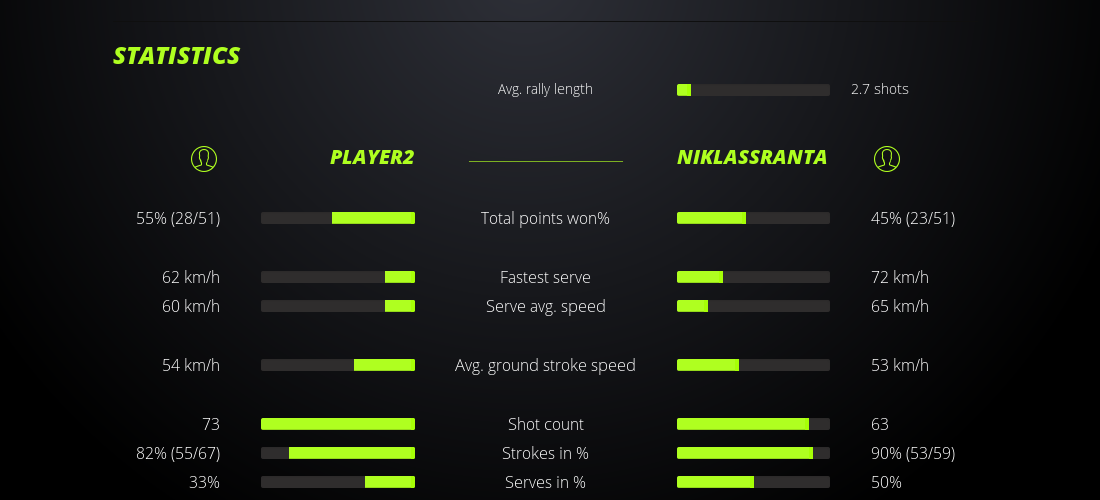
Task: Click NIKLASSRANTA's Avg. ground stroke speed bar
Action: point(753,365)
